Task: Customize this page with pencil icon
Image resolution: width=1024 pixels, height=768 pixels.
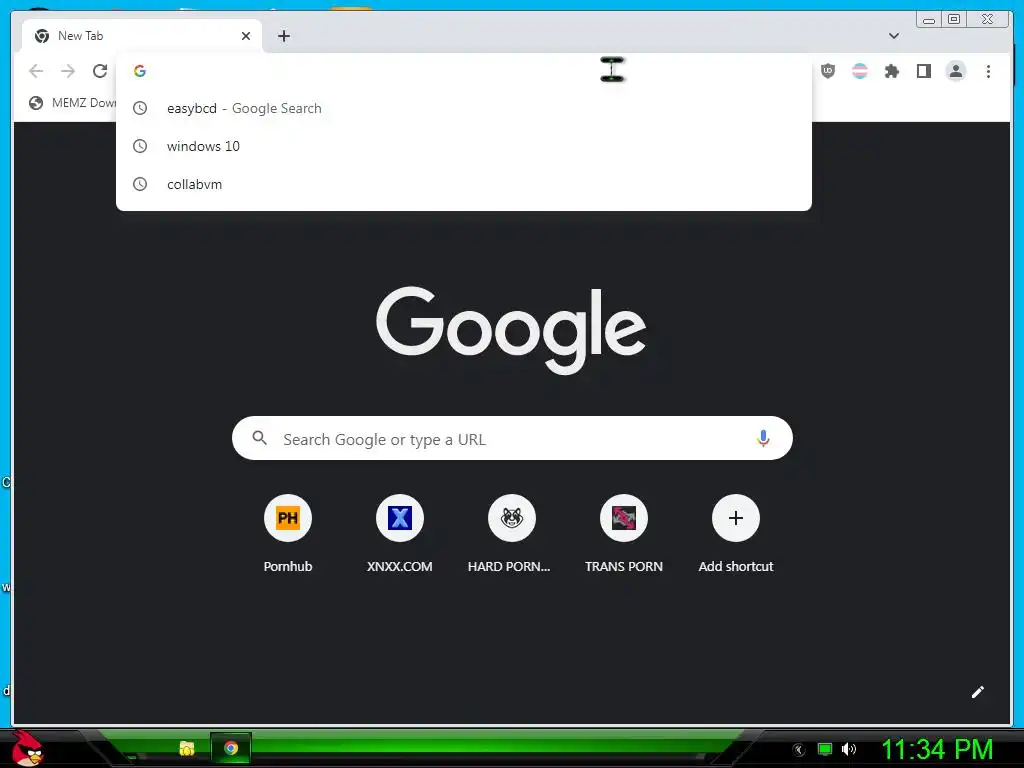Action: click(x=977, y=692)
